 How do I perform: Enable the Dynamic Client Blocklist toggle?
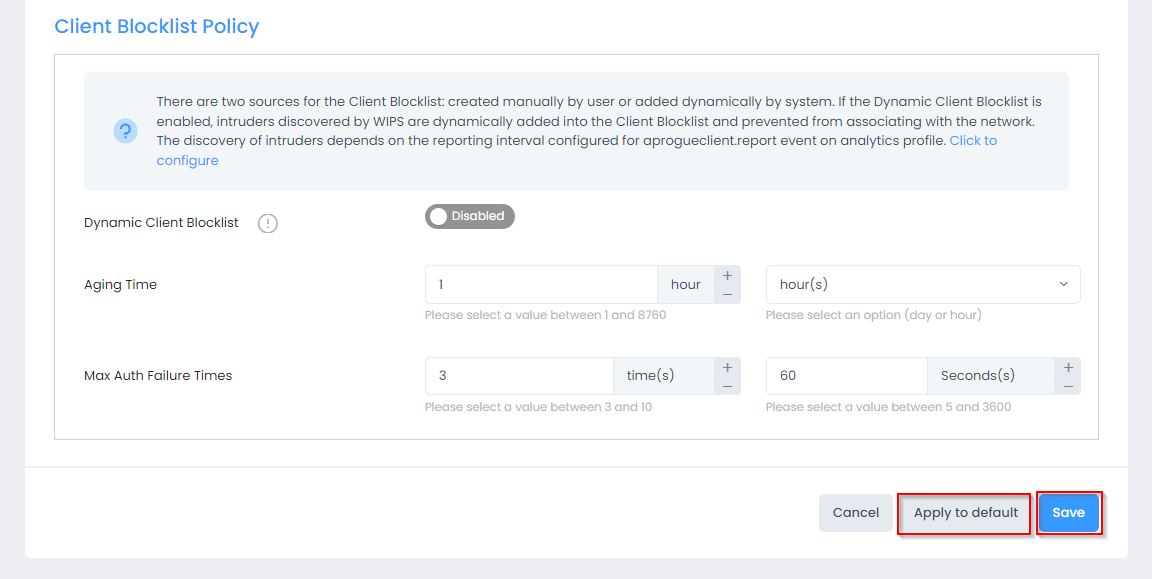(469, 217)
